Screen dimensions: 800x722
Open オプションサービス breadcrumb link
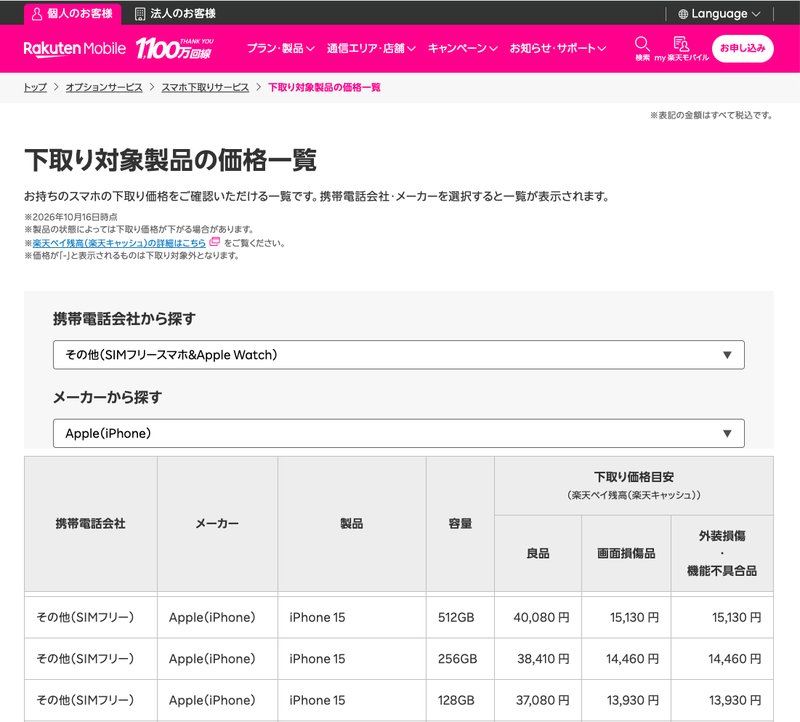(104, 87)
